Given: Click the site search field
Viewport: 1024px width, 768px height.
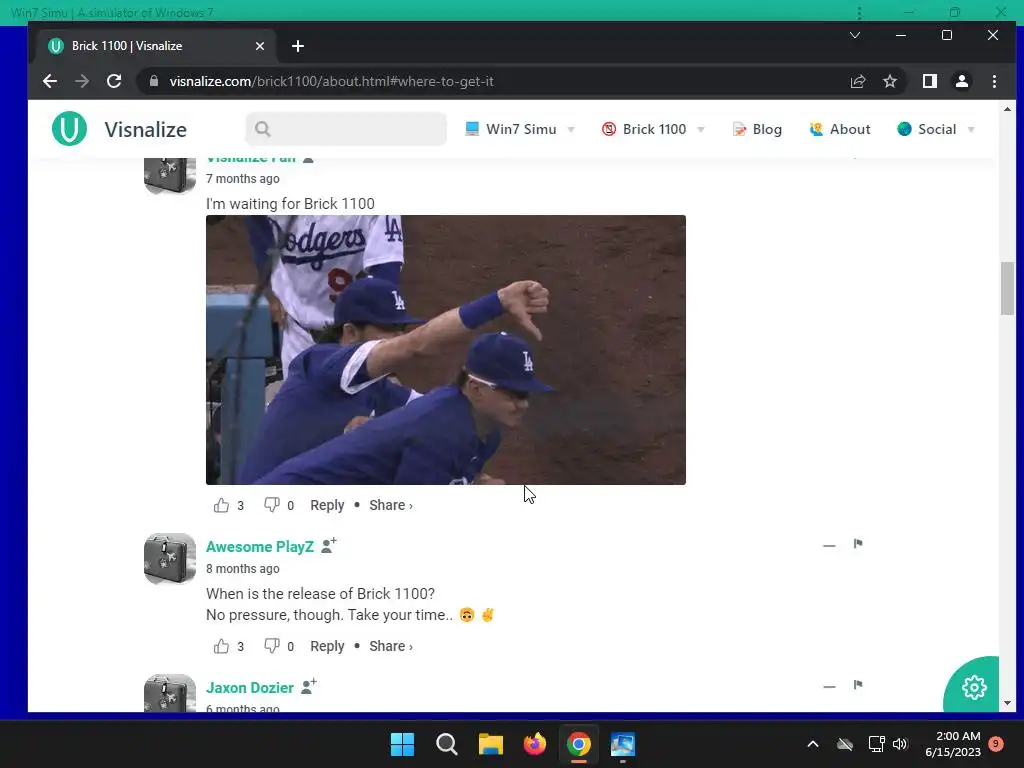Looking at the screenshot, I should click(346, 129).
